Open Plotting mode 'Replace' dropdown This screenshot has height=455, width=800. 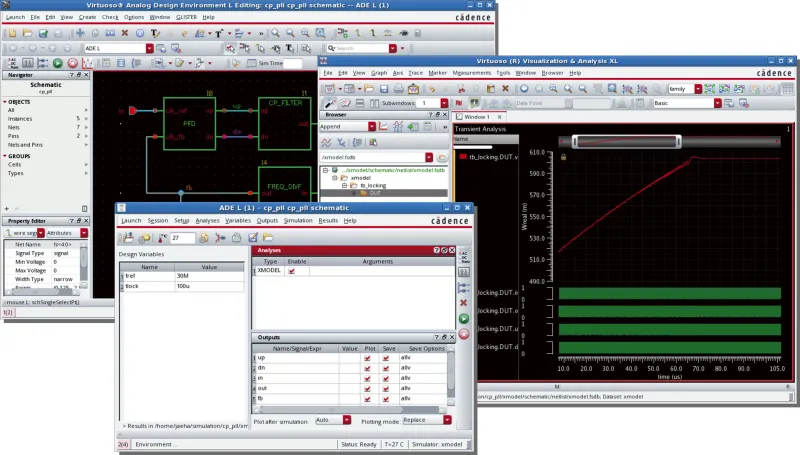point(447,420)
